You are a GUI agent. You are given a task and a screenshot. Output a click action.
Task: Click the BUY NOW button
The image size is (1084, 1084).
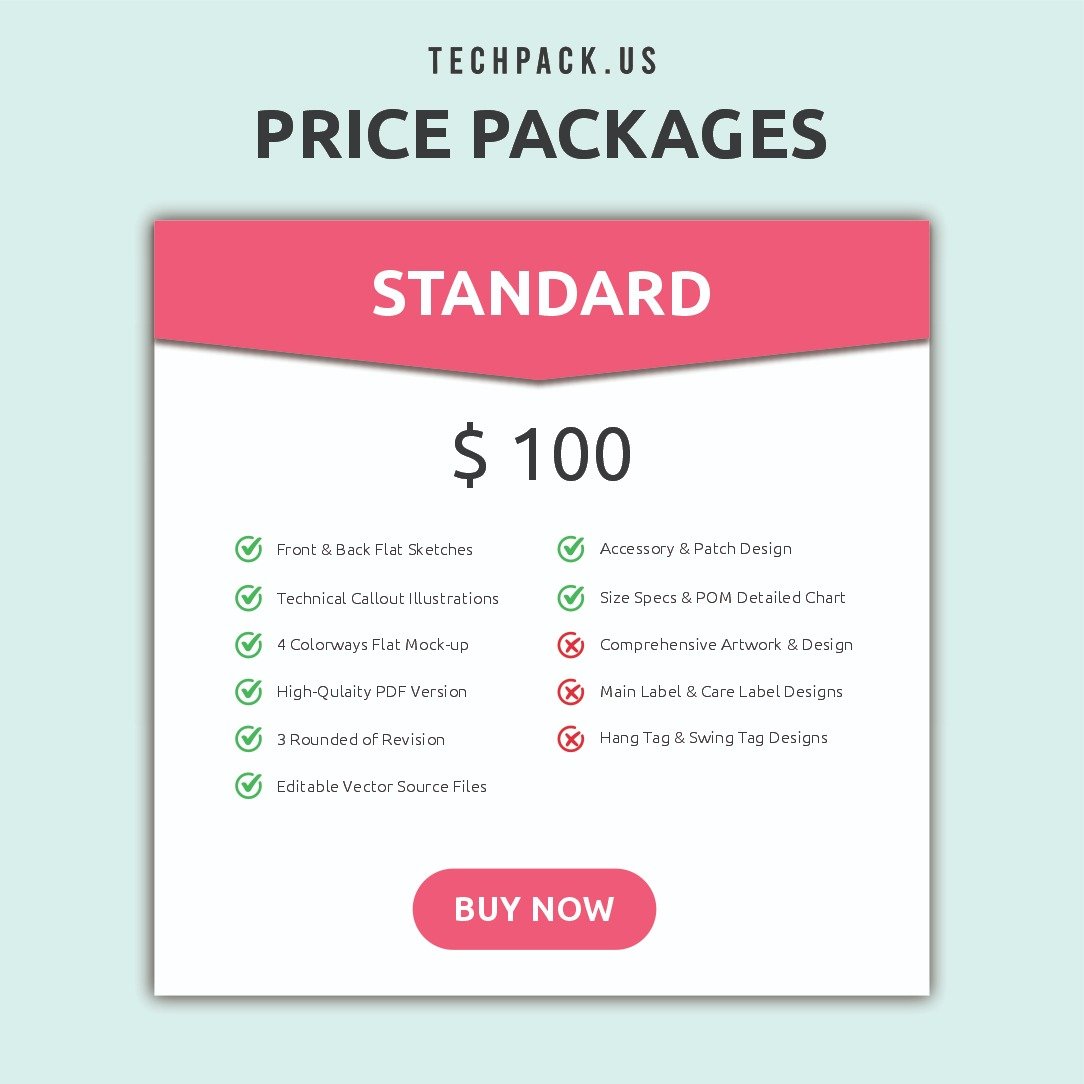point(534,908)
